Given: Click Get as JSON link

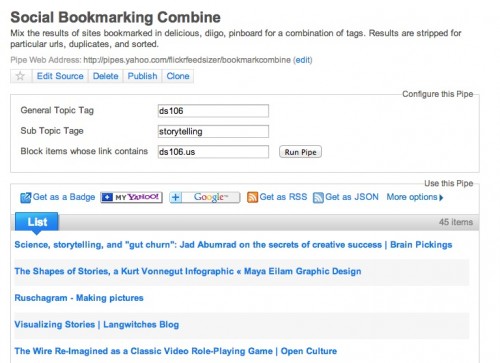Looking at the screenshot, I should [352, 197].
